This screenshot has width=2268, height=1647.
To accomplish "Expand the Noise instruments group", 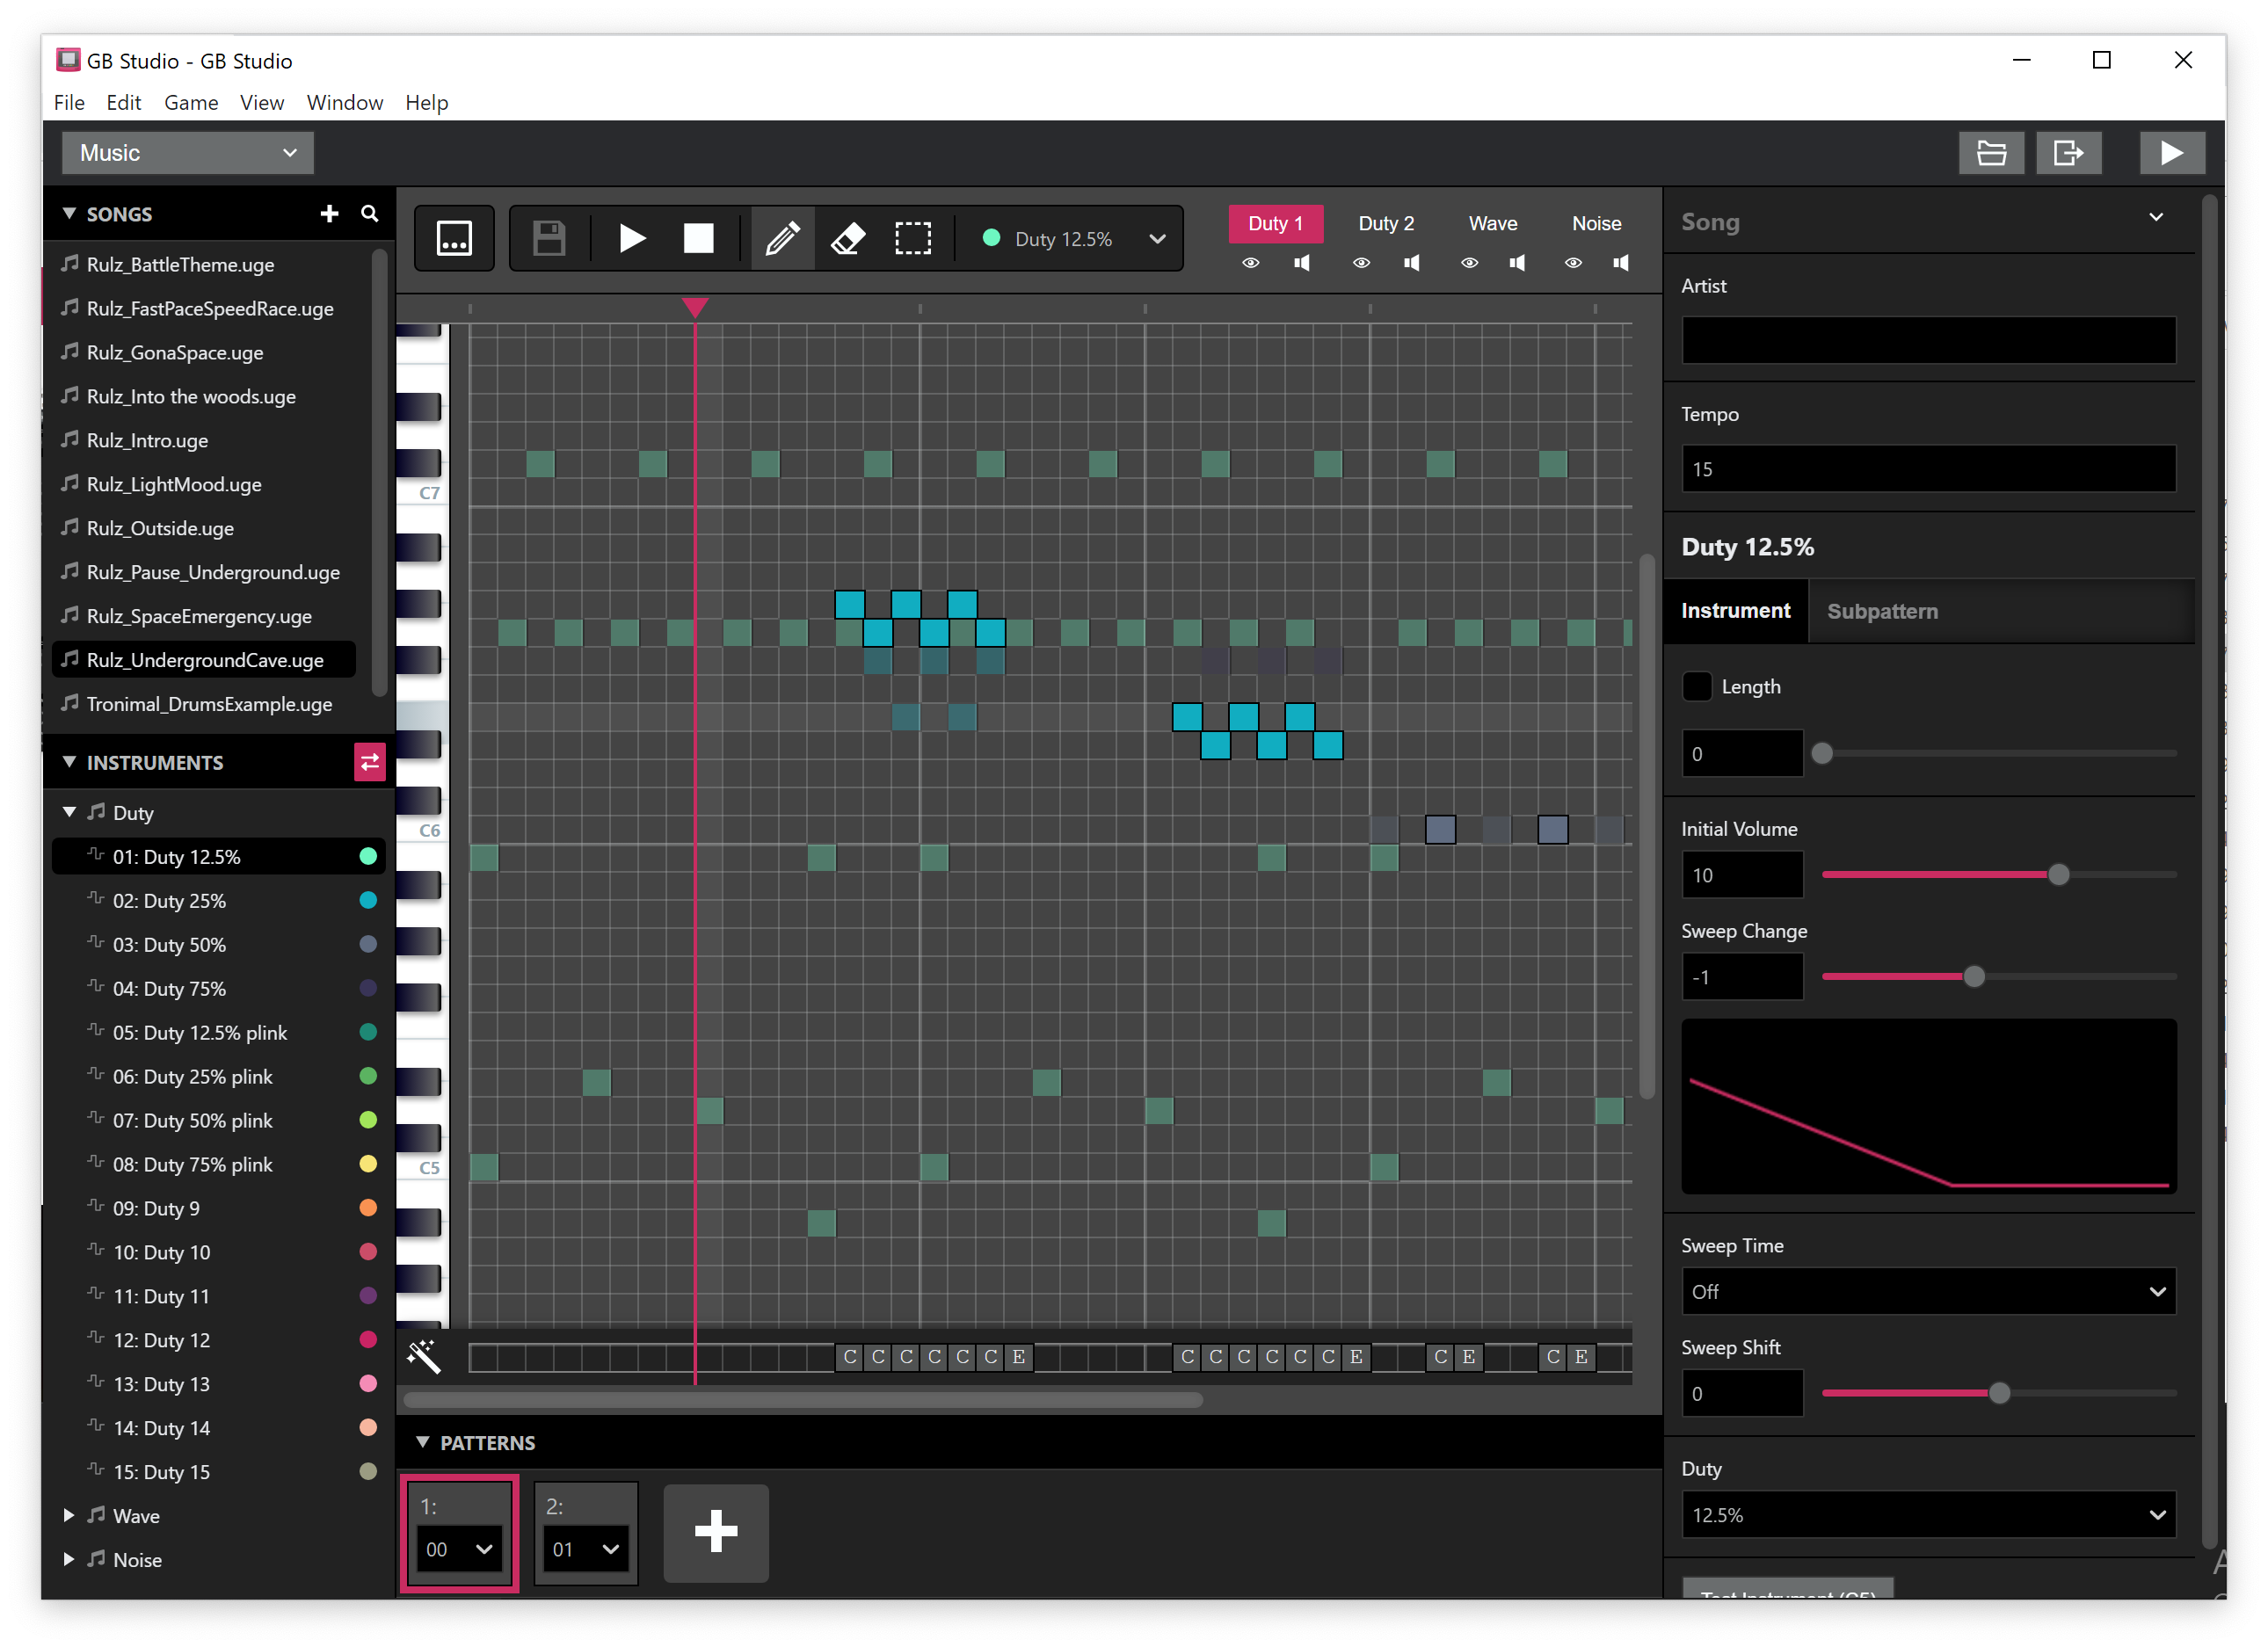I will 69,1559.
